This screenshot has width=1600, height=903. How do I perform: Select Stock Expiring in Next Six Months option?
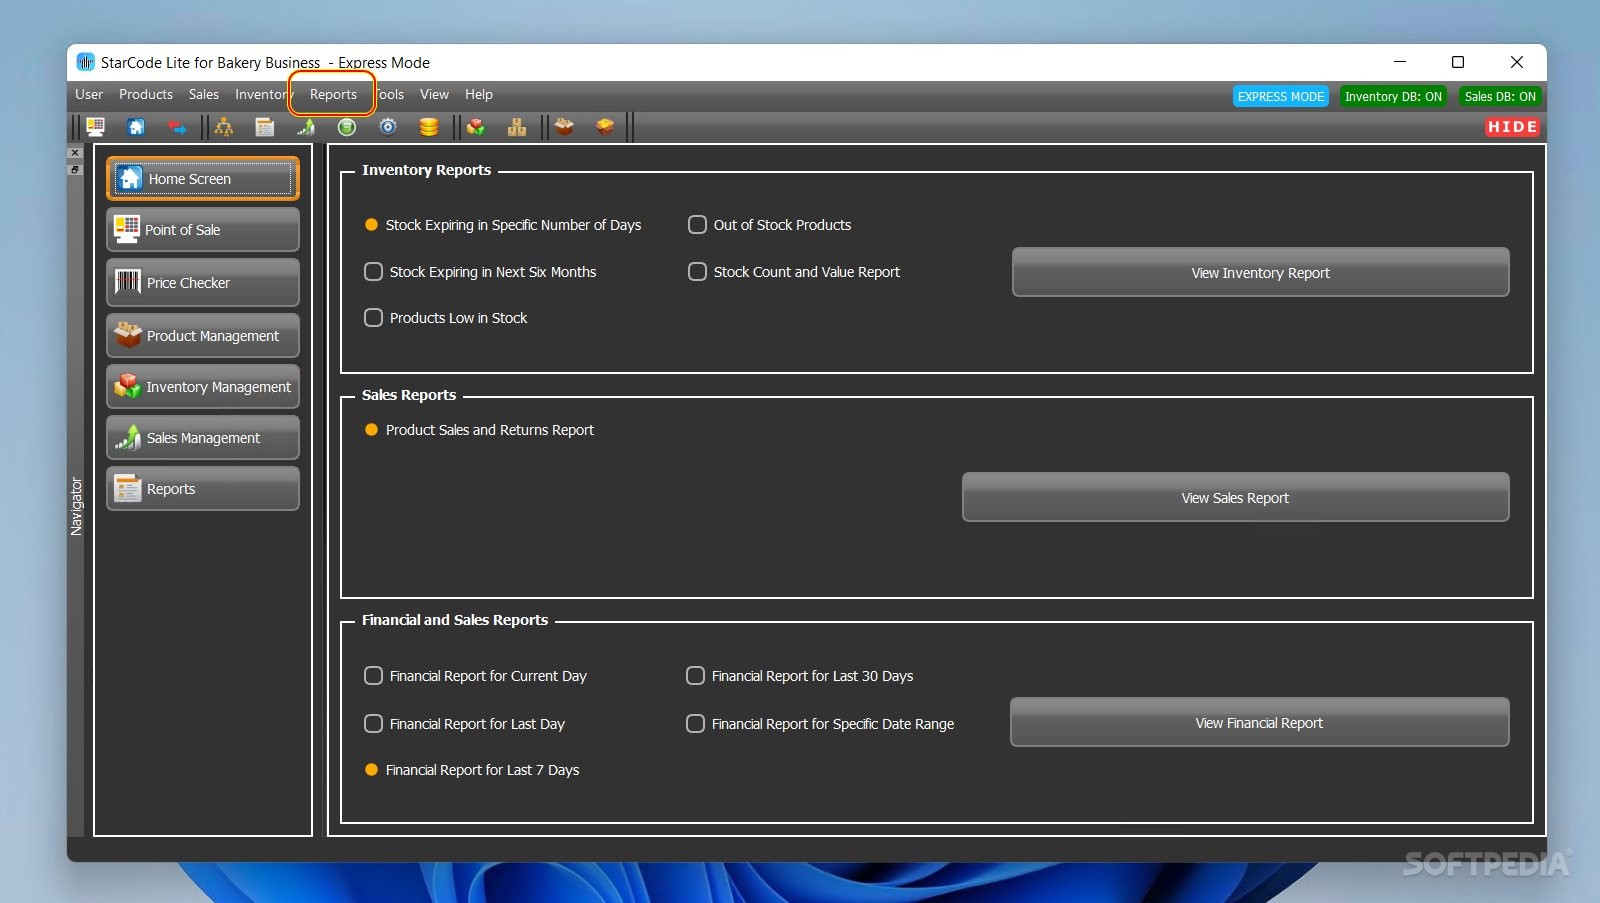tap(480, 272)
